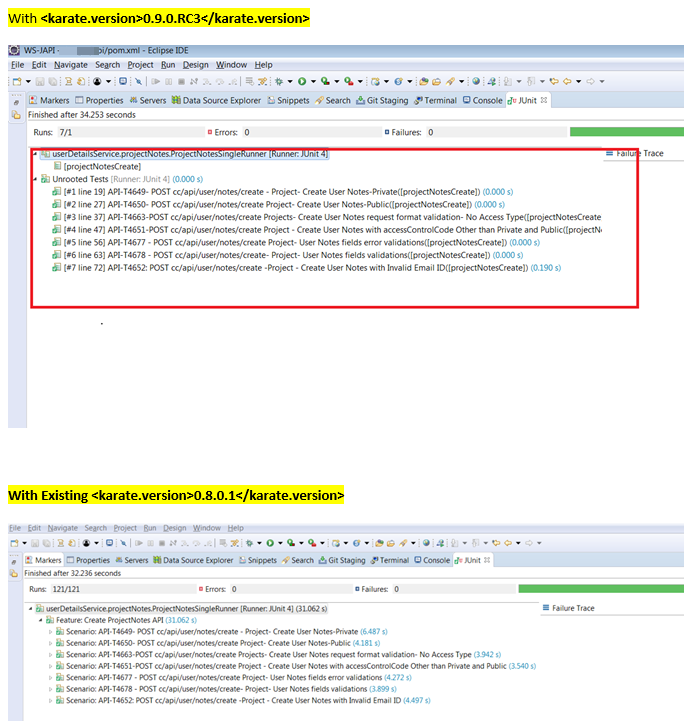Click the Failure Trace header in the 0.8.0.1 window
This screenshot has width=684, height=721.
569,608
